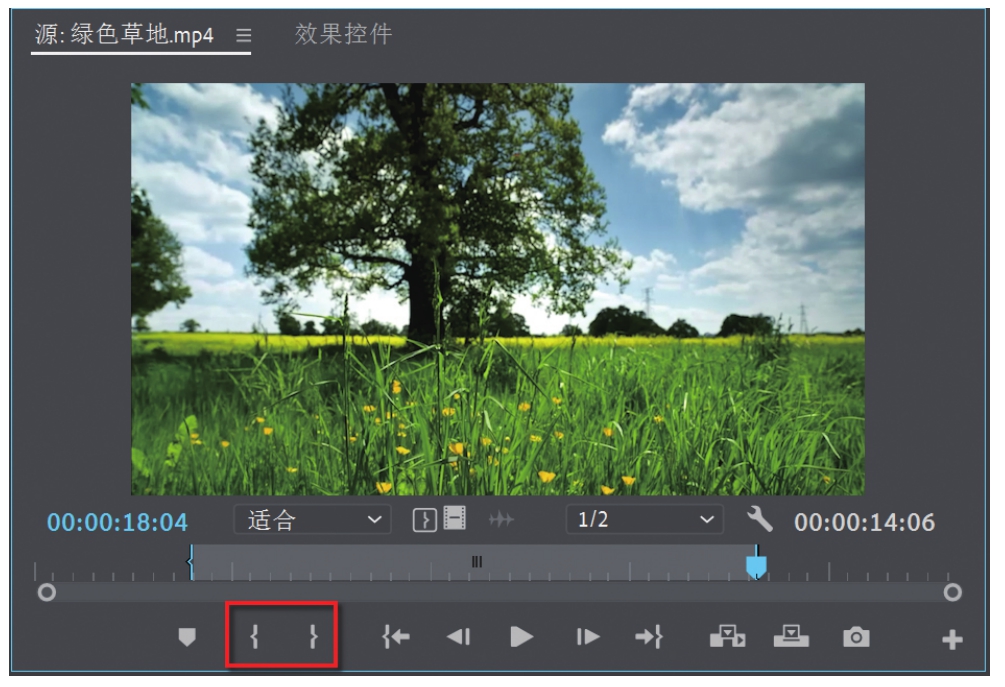Click the right zoom scrollbar handle

952,592
